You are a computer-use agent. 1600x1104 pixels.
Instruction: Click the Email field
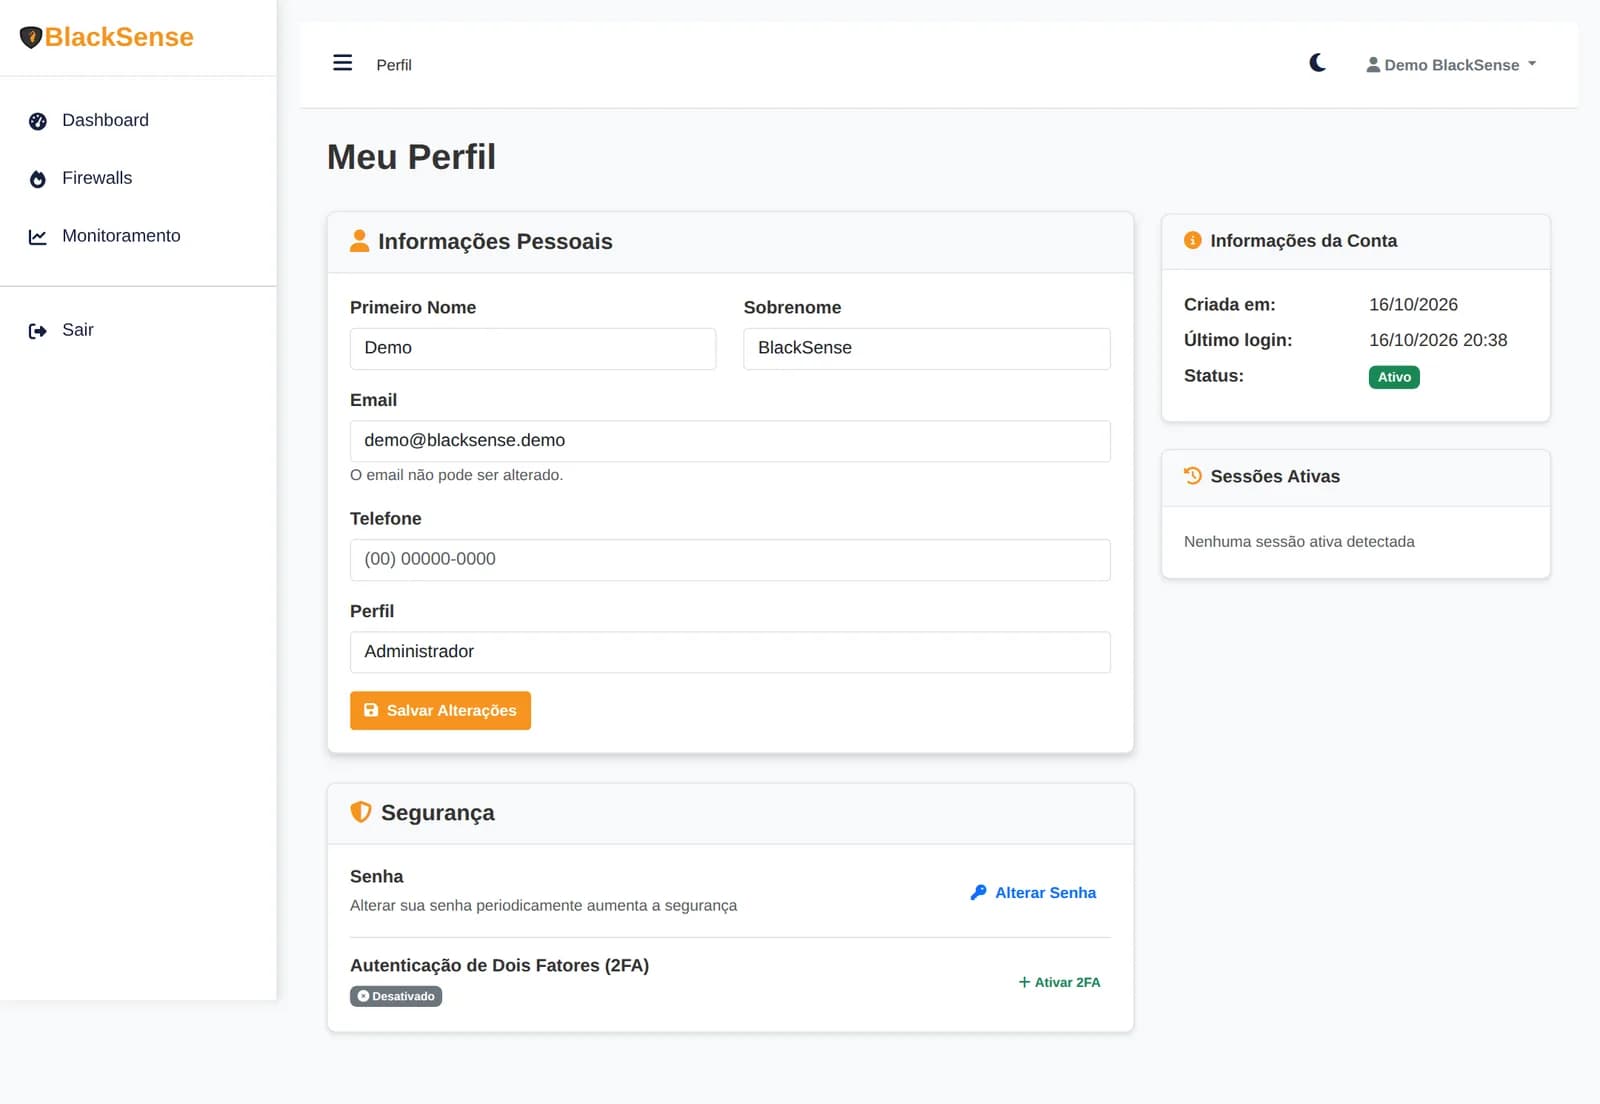tap(730, 441)
